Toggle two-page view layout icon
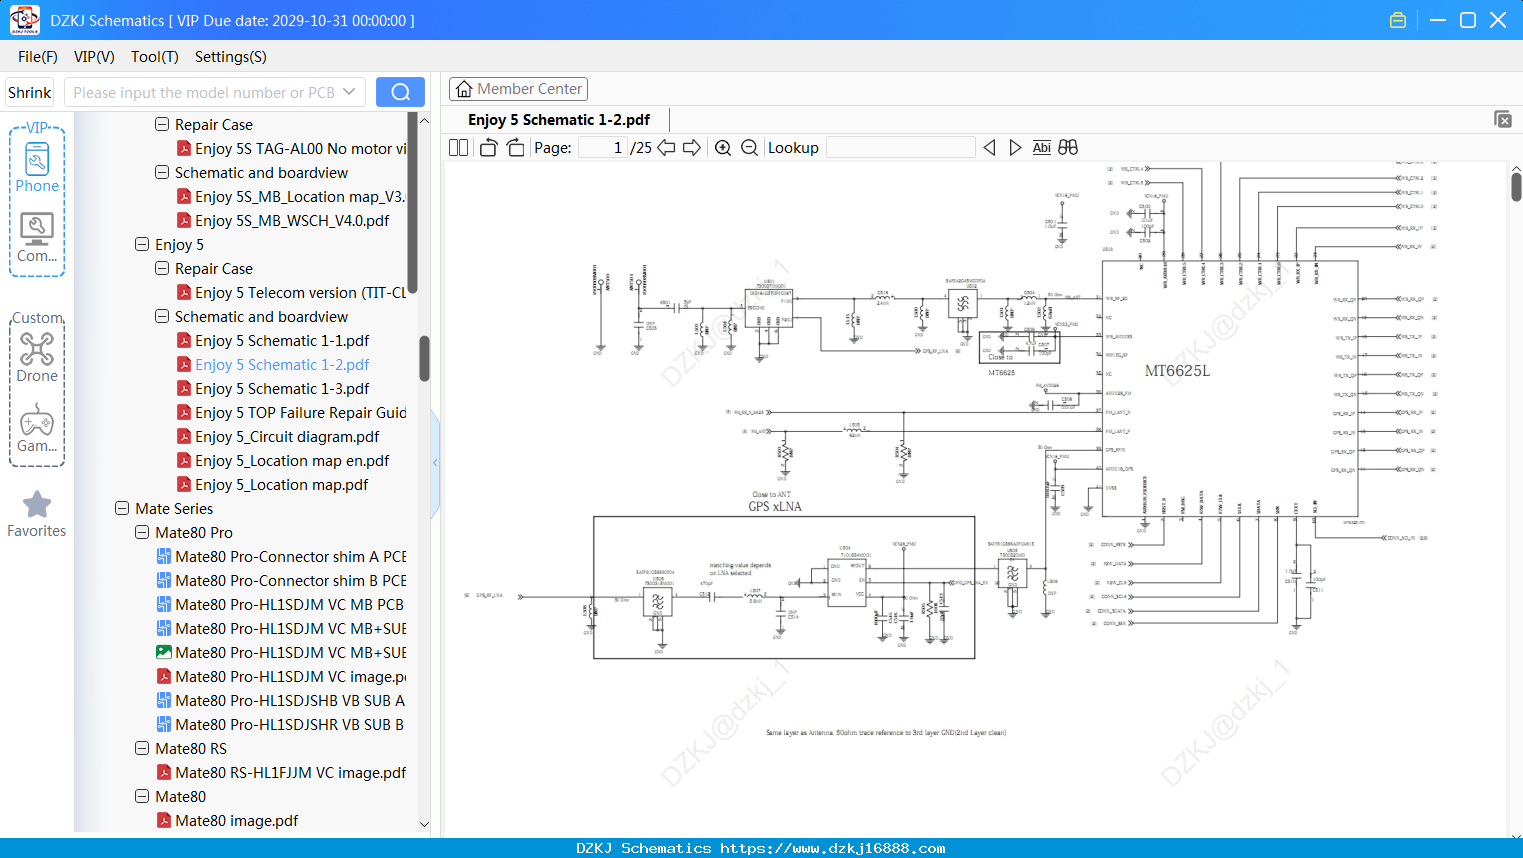 click(x=459, y=148)
